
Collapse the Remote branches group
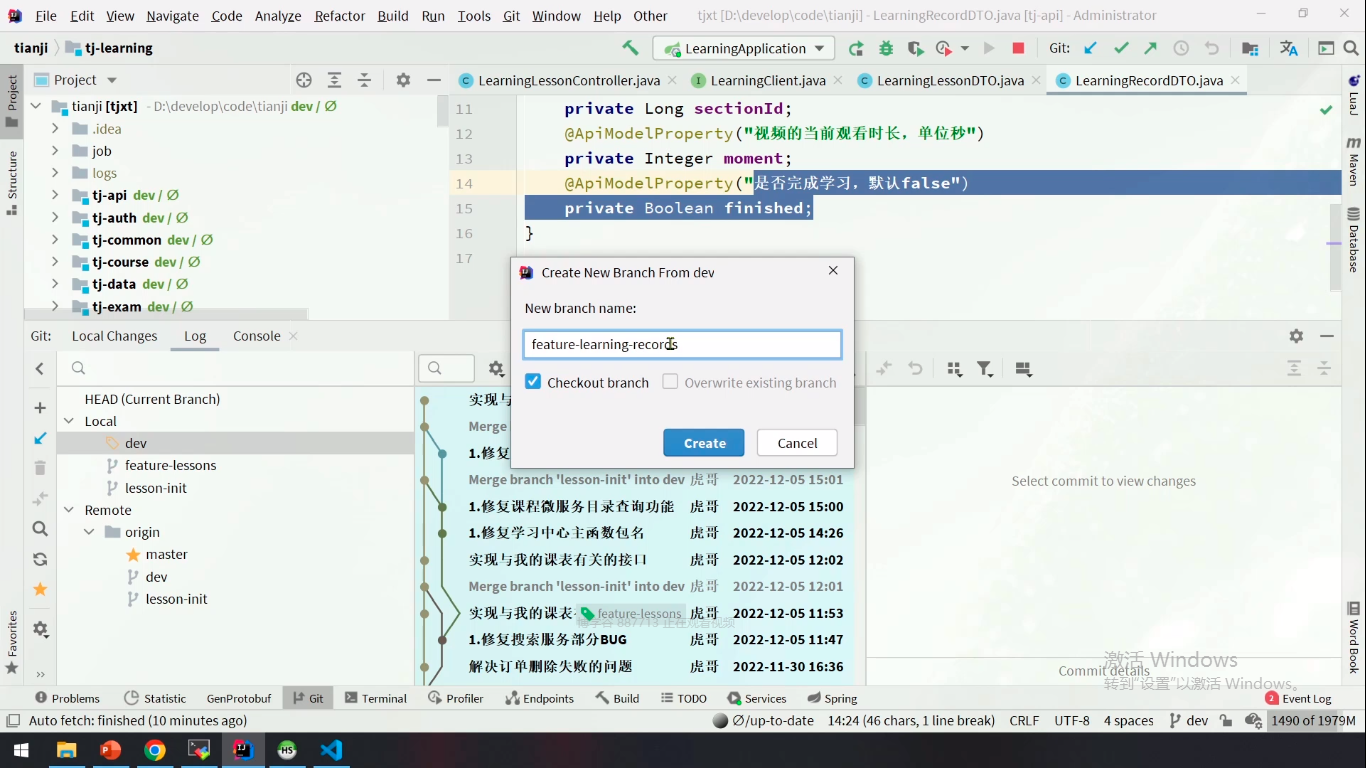point(69,510)
